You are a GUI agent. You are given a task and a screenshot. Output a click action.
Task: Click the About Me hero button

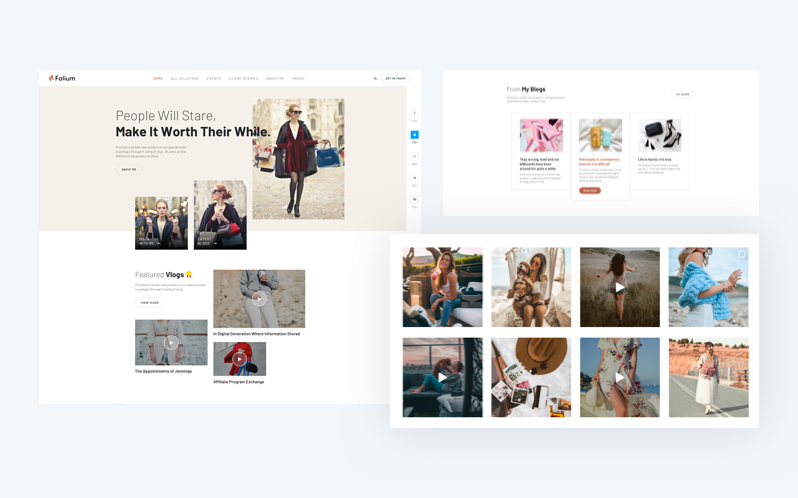pos(129,170)
